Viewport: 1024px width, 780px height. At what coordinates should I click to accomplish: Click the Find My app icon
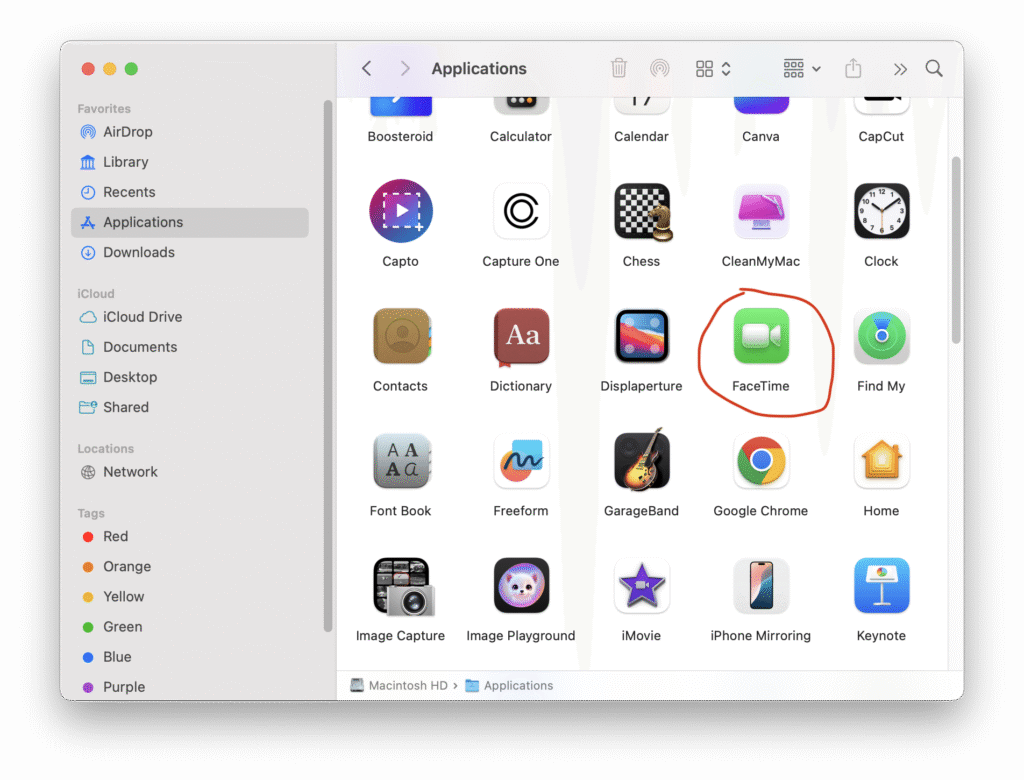click(x=881, y=336)
